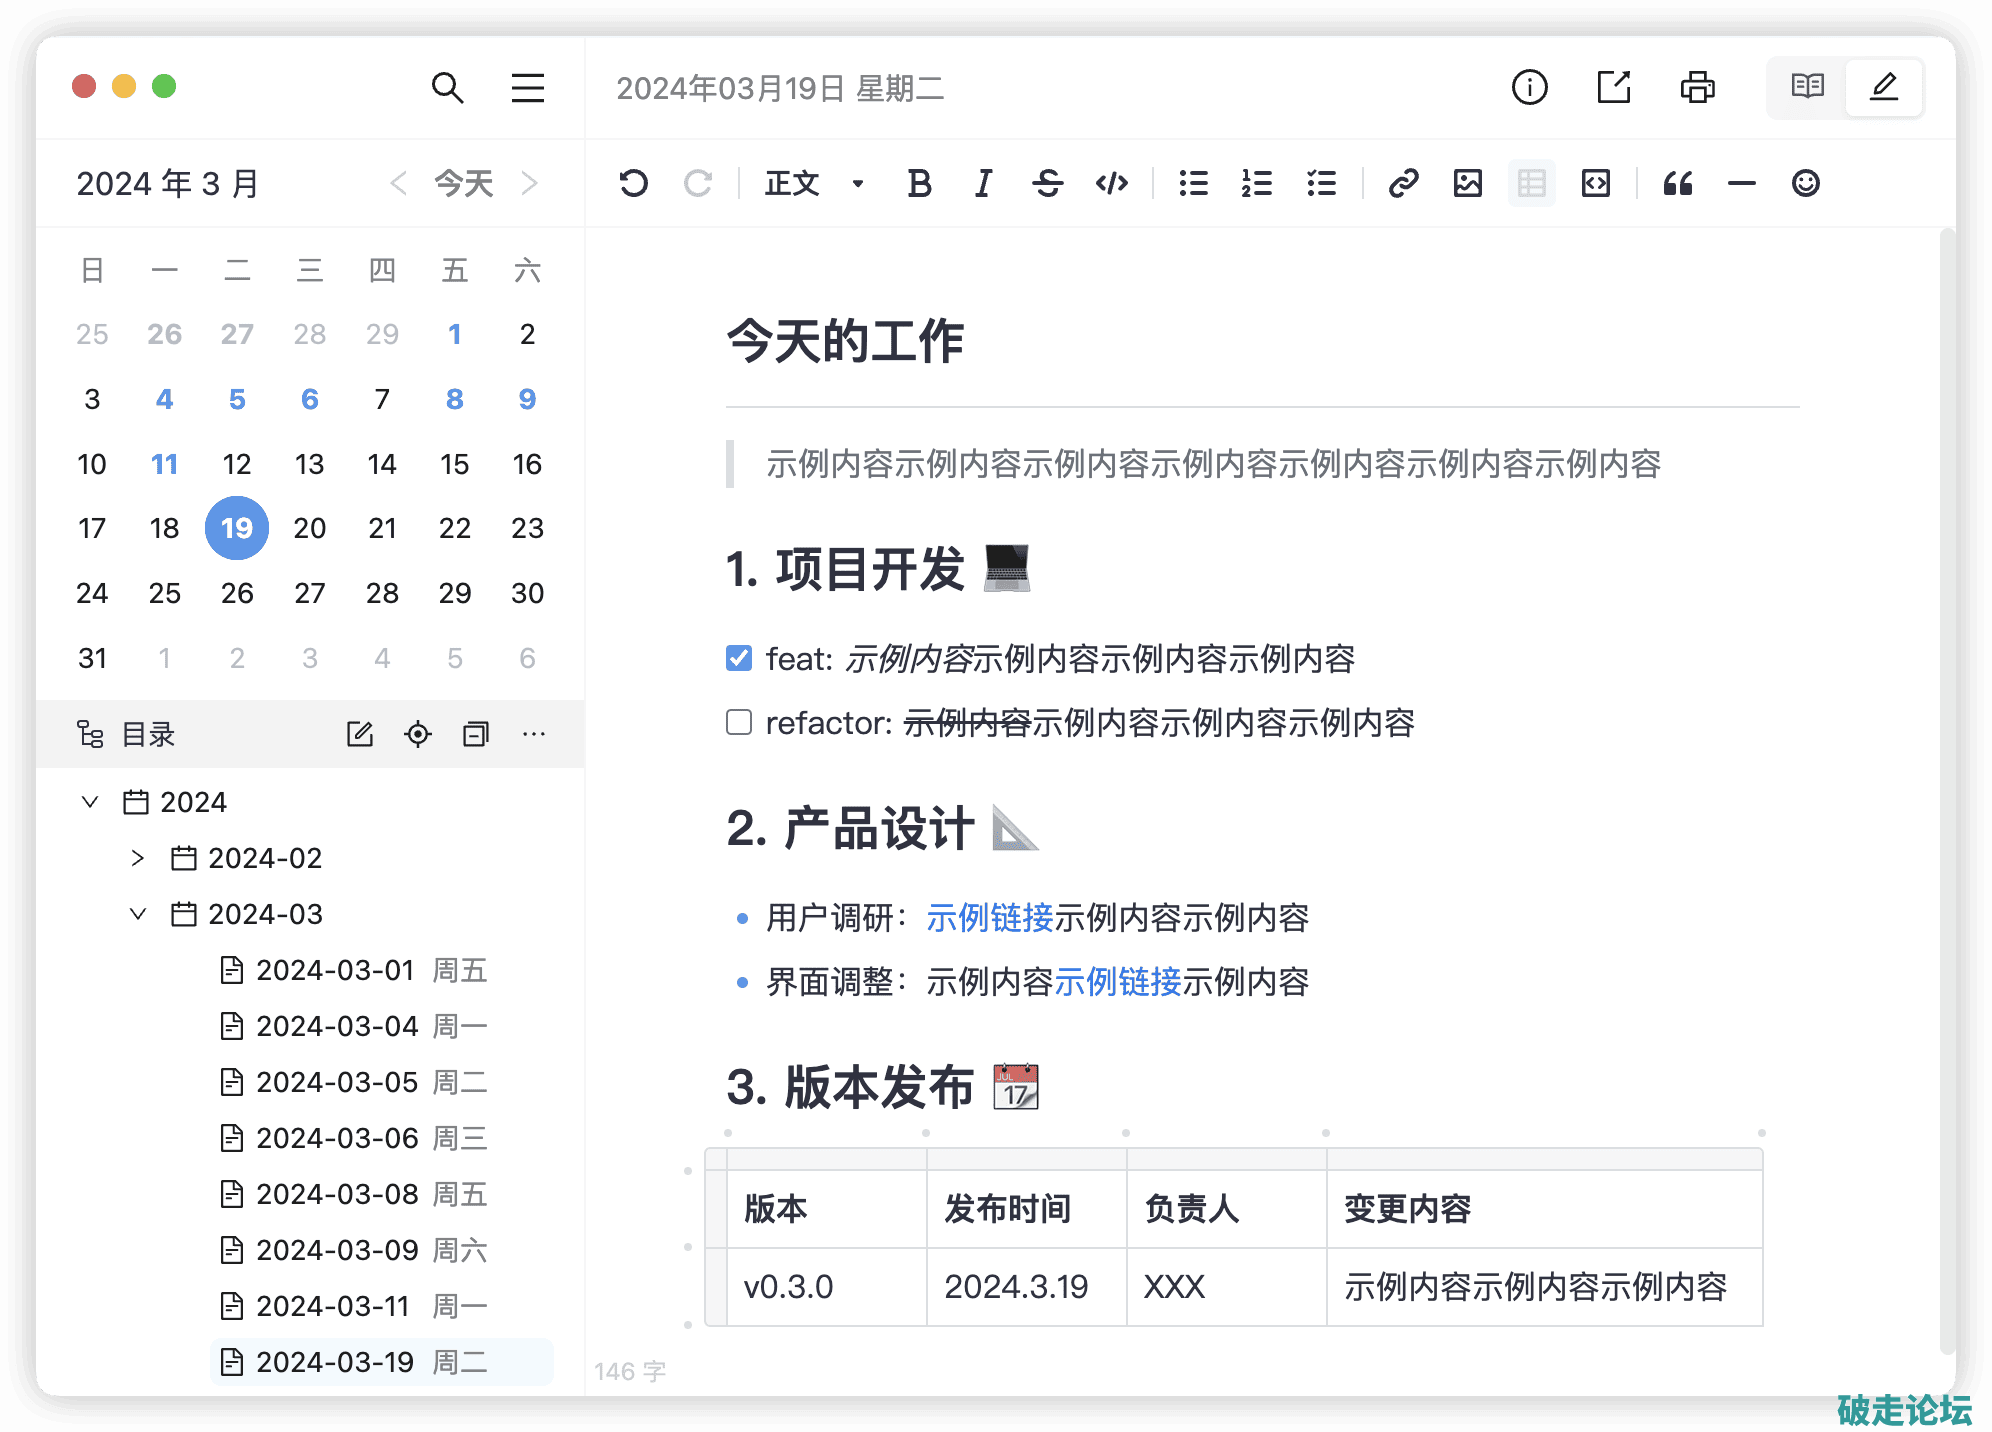Check the refactor task checkbox
The height and width of the screenshot is (1432, 1992).
[x=739, y=722]
